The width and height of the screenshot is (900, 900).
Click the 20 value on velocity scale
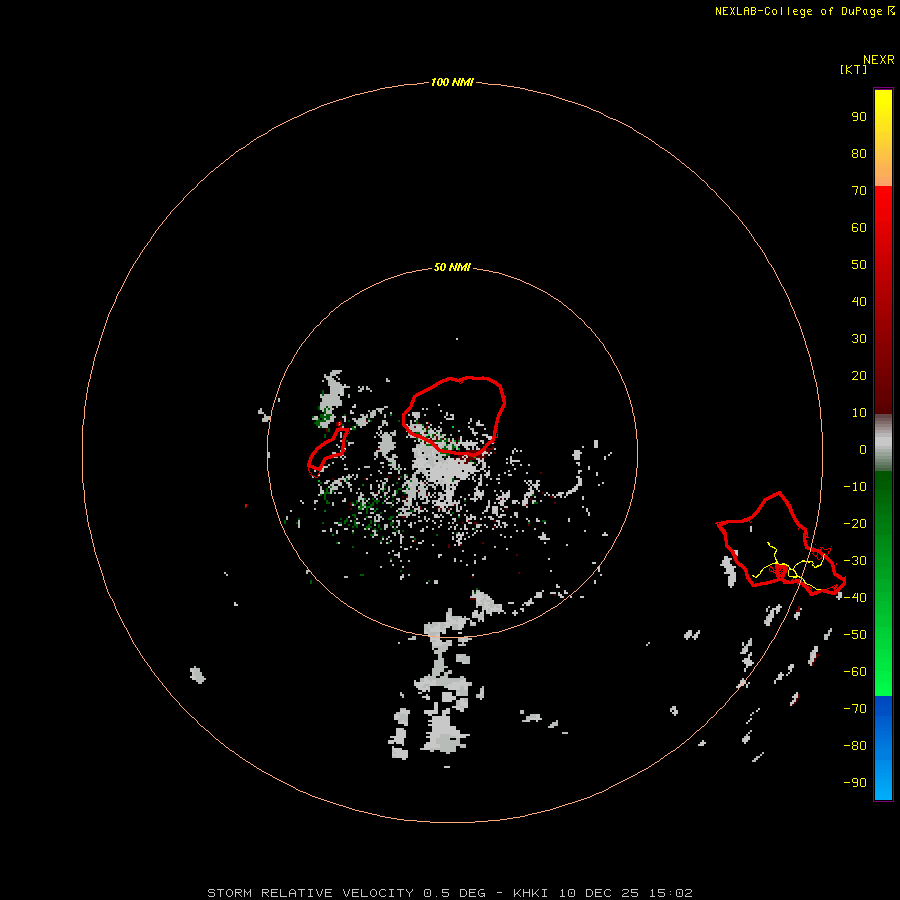[859, 376]
